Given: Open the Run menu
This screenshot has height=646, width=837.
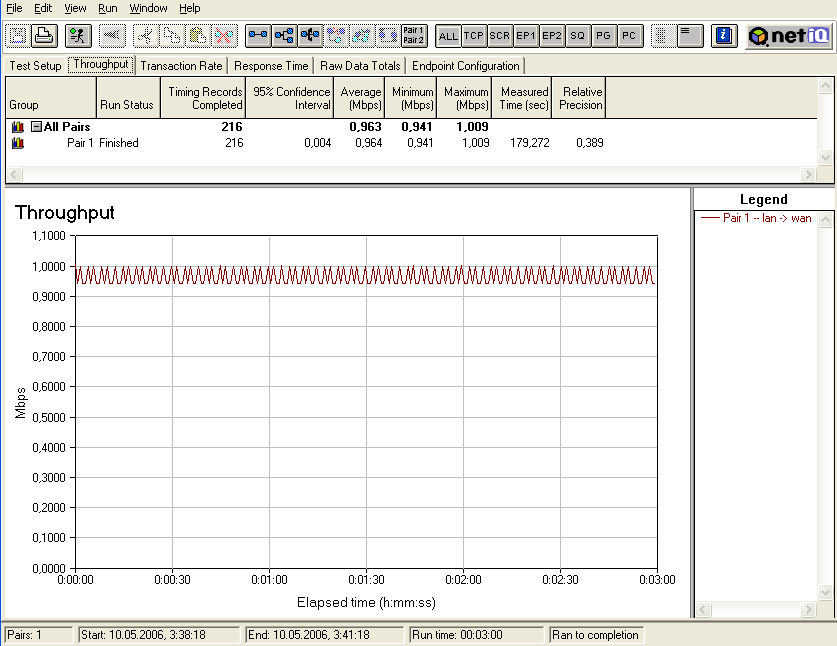Looking at the screenshot, I should pyautogui.click(x=107, y=8).
